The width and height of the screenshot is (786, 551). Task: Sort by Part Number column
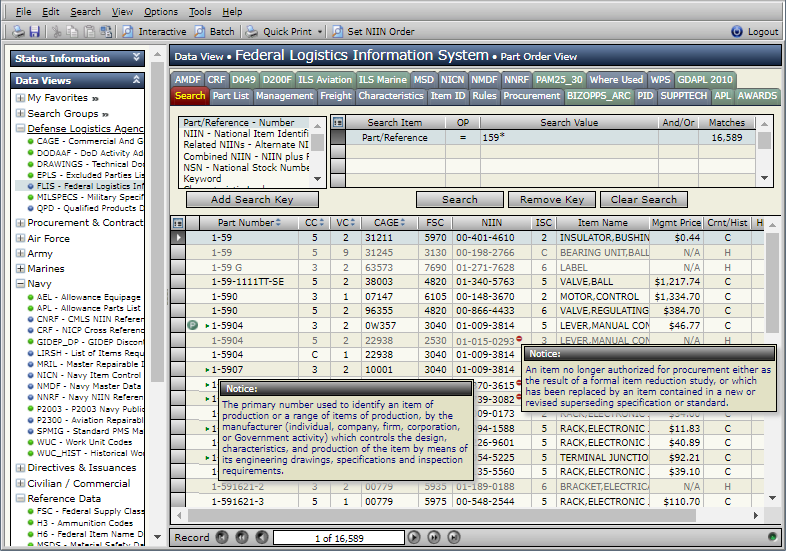click(x=249, y=223)
